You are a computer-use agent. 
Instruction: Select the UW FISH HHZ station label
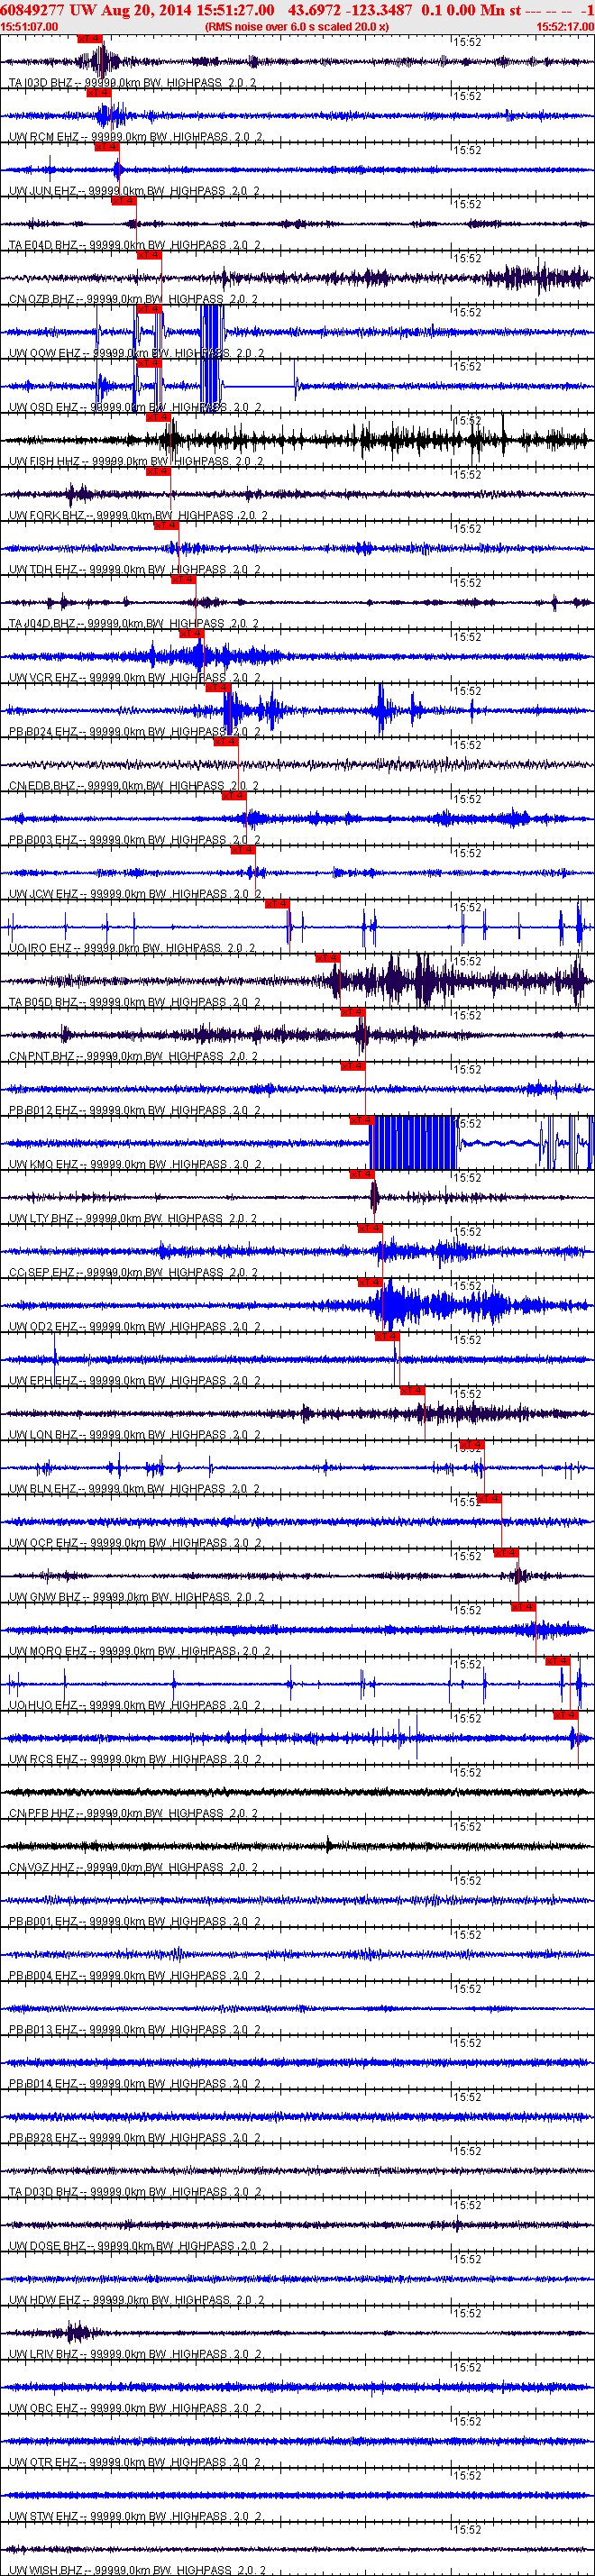[x=136, y=461]
